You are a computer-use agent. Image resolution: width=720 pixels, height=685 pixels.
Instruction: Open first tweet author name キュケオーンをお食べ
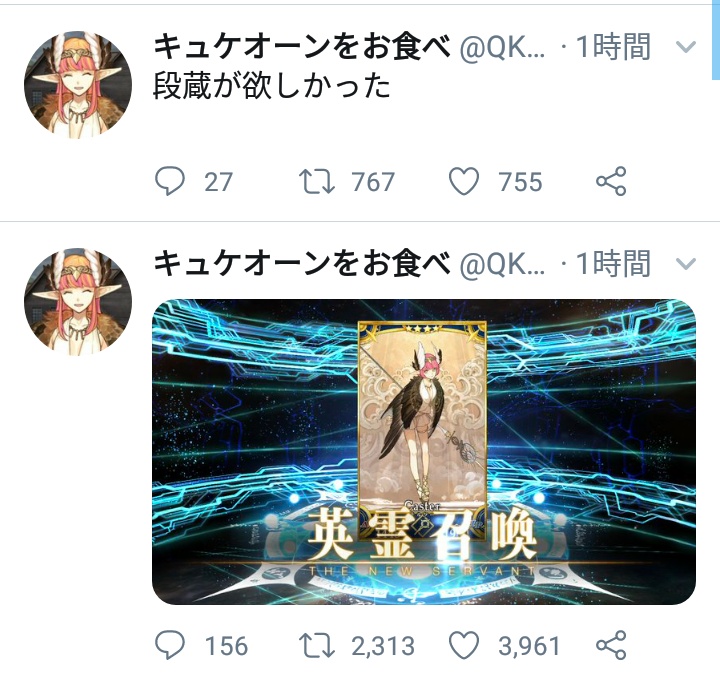point(302,47)
